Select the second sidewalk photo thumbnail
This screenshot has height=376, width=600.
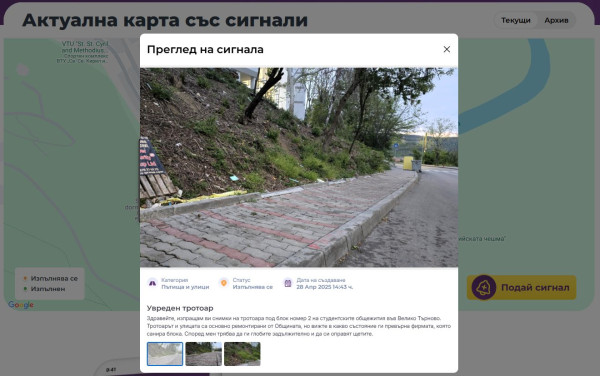[204, 354]
